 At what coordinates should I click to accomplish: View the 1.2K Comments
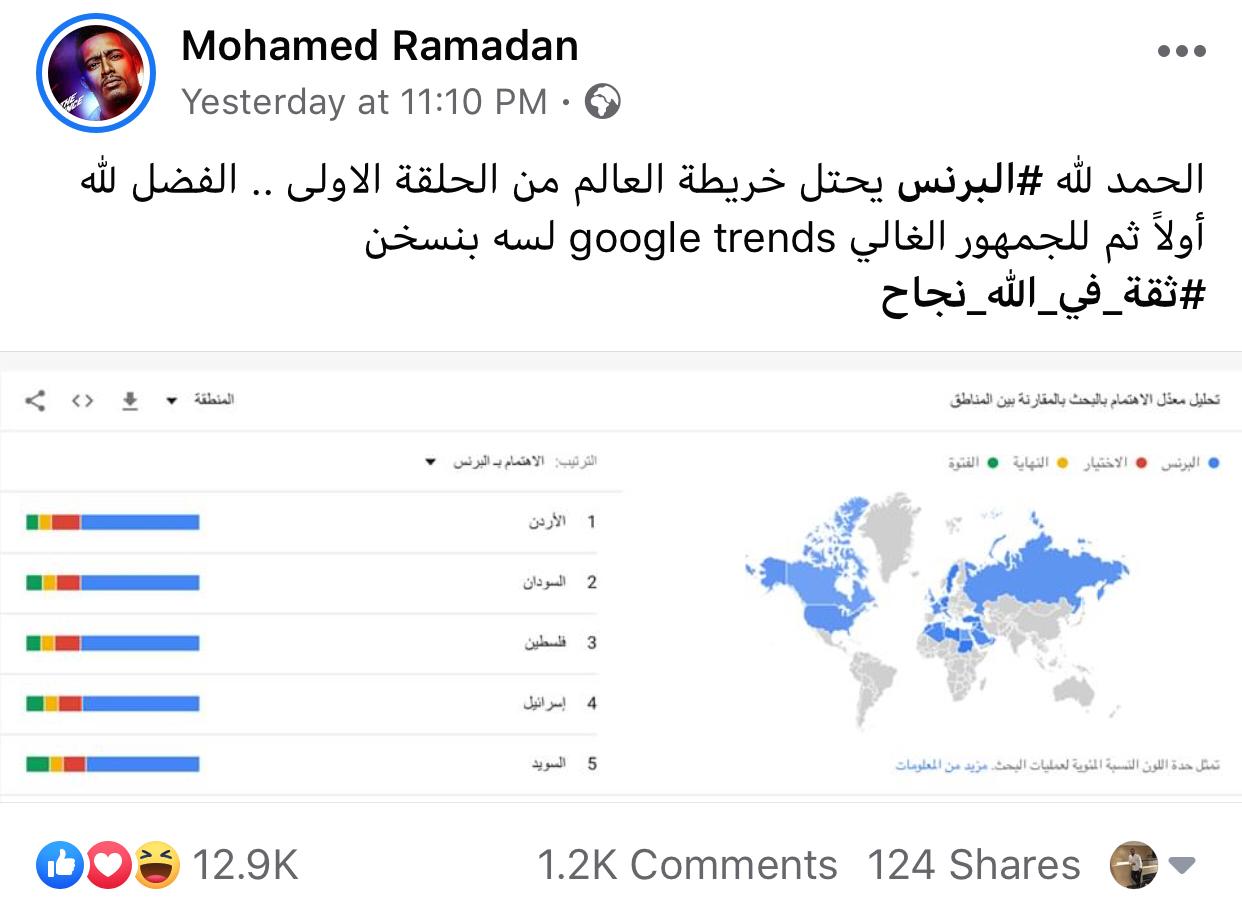(687, 865)
